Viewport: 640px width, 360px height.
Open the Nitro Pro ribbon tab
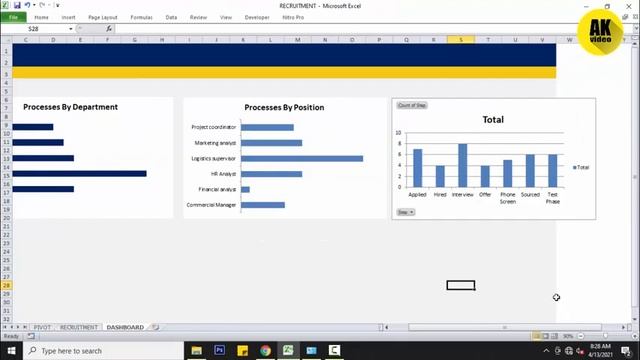(293, 18)
